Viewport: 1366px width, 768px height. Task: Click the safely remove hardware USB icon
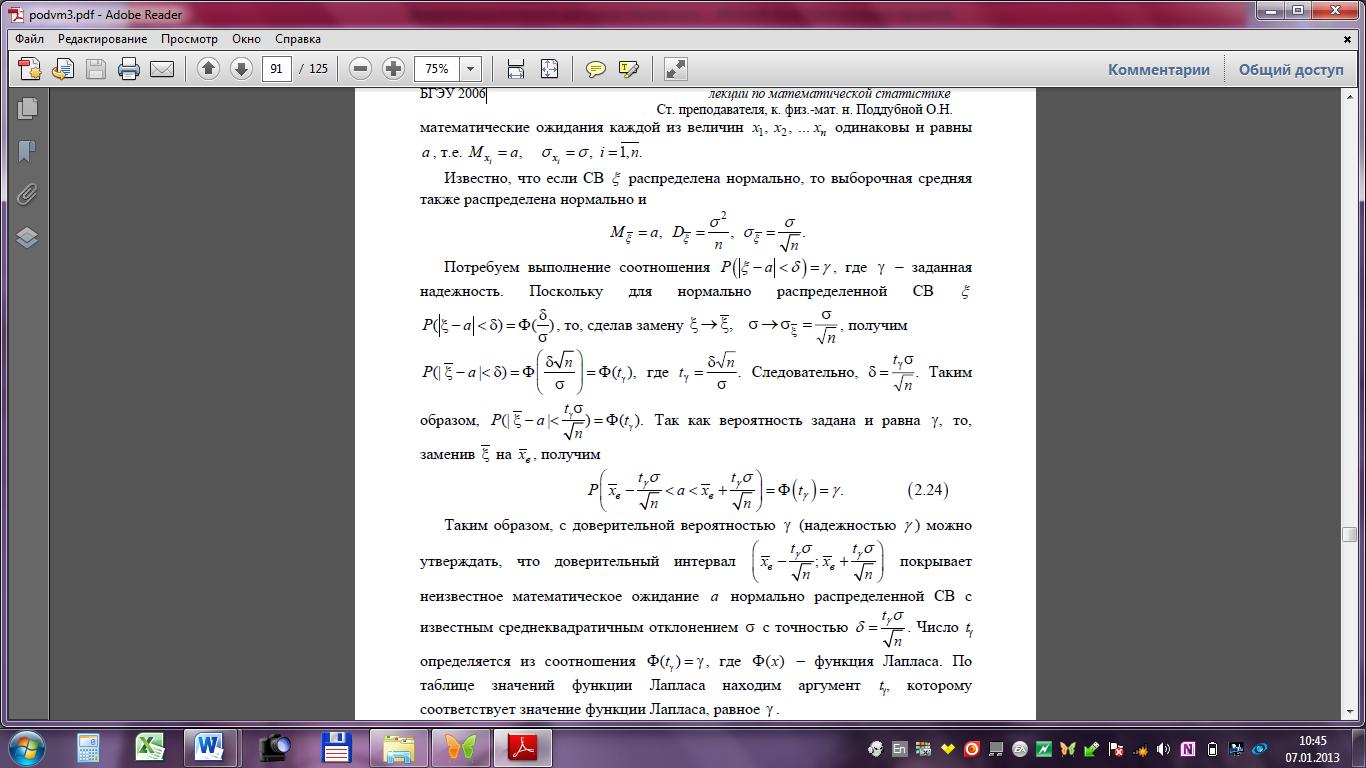(1092, 748)
